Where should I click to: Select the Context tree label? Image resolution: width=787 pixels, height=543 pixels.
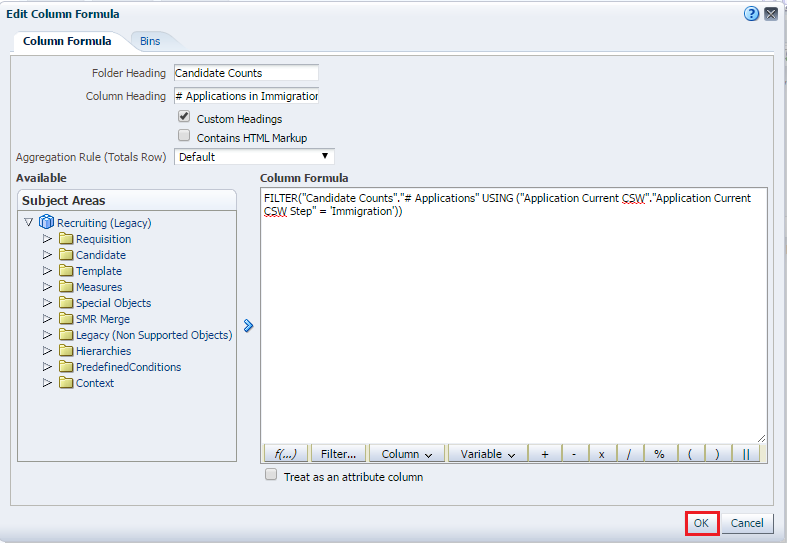click(x=95, y=383)
